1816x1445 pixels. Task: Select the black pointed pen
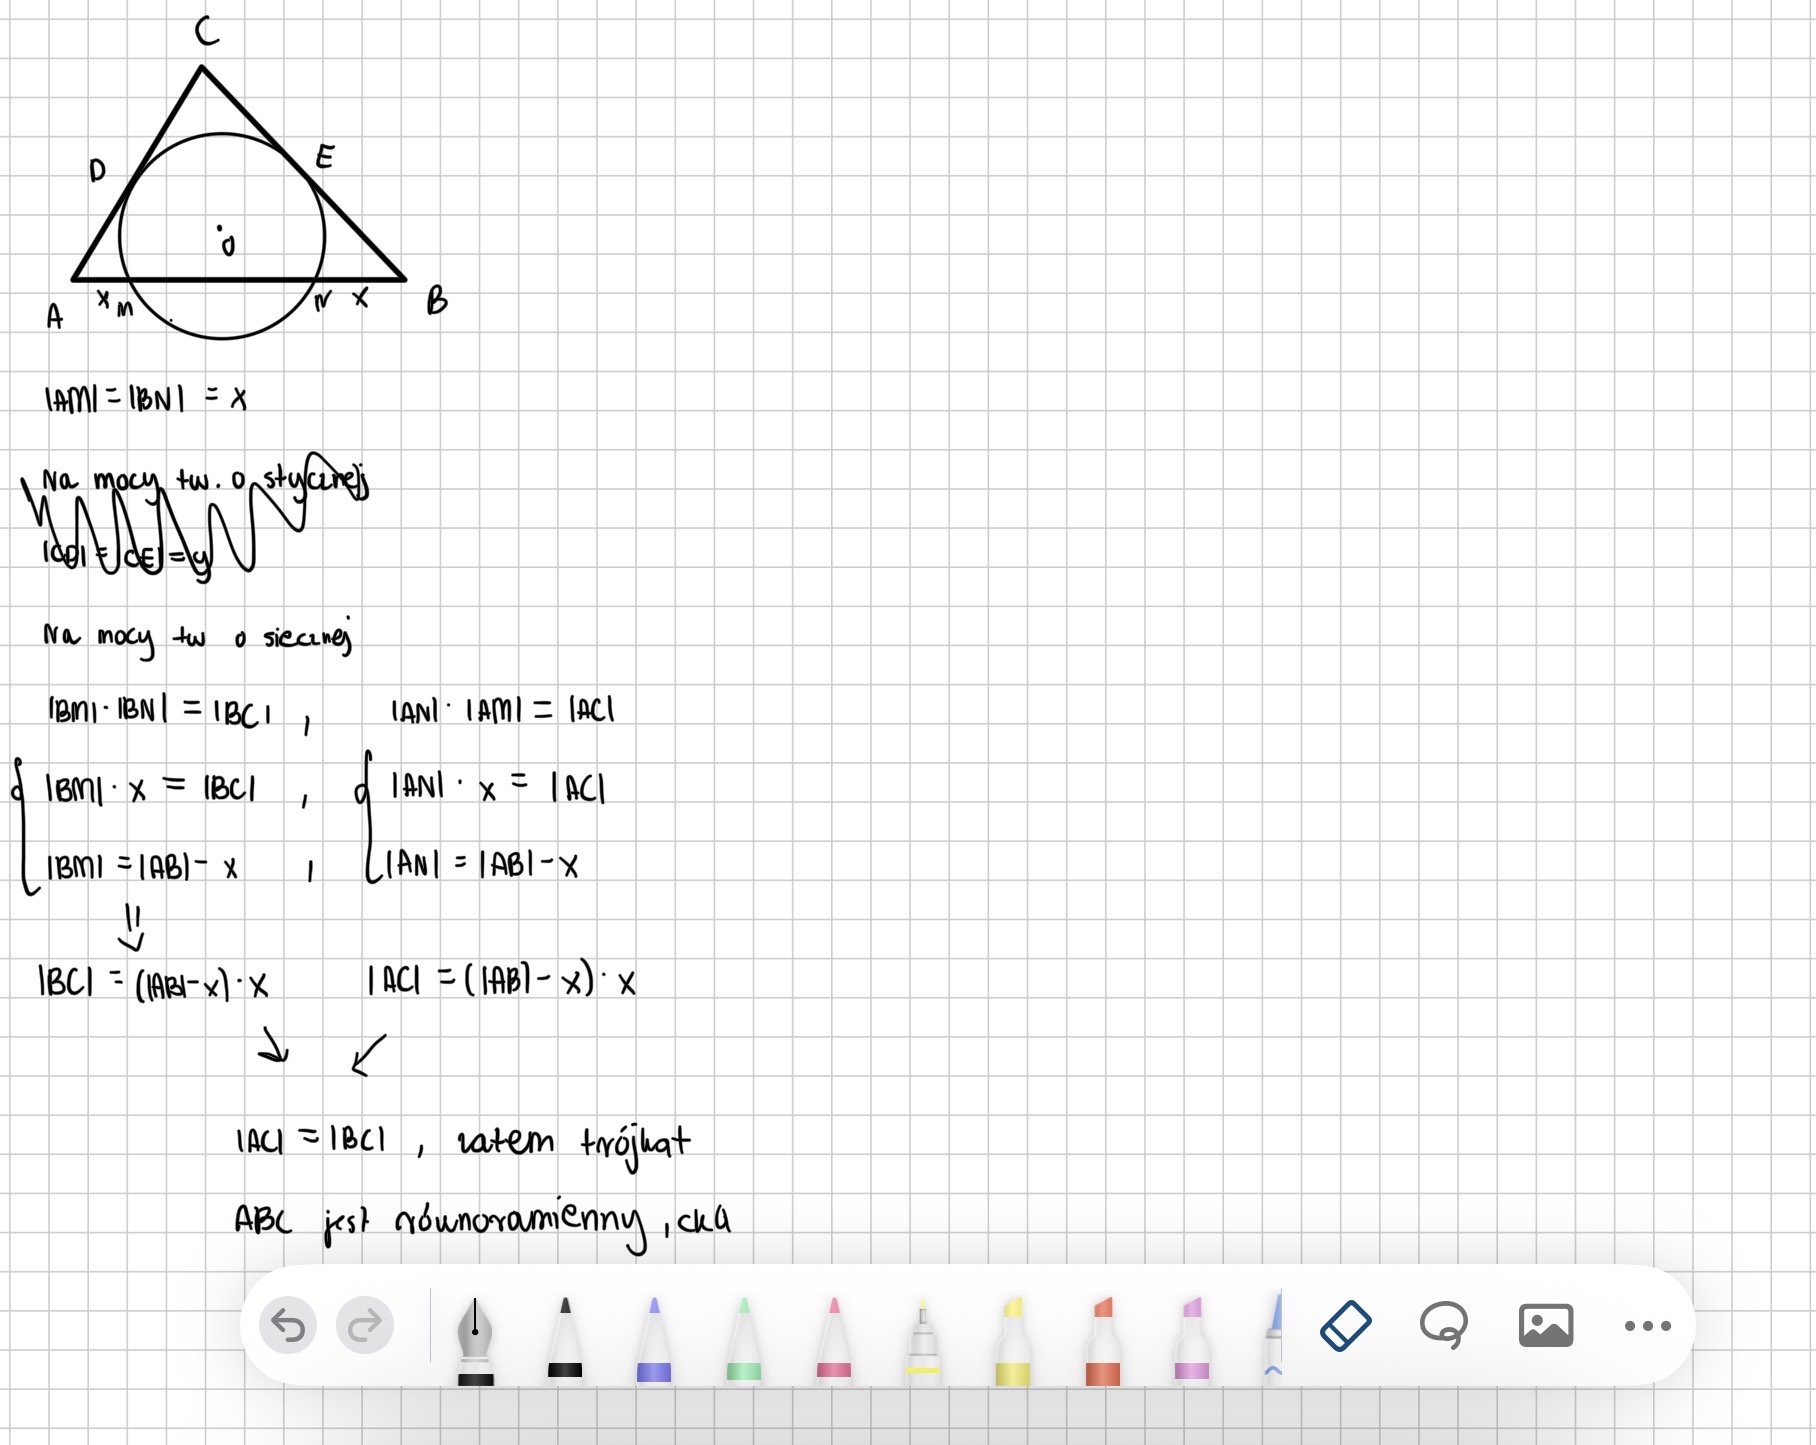point(565,1340)
